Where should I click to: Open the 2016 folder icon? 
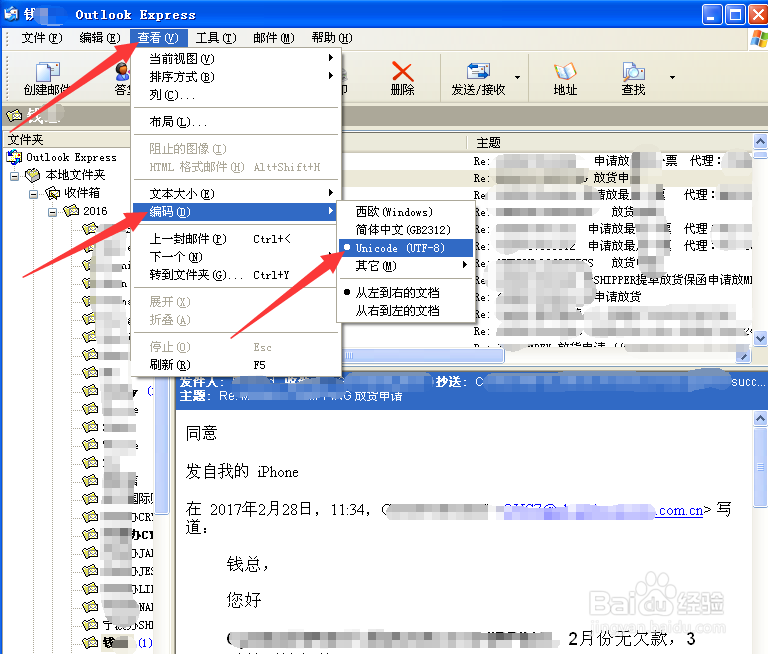coord(71,211)
